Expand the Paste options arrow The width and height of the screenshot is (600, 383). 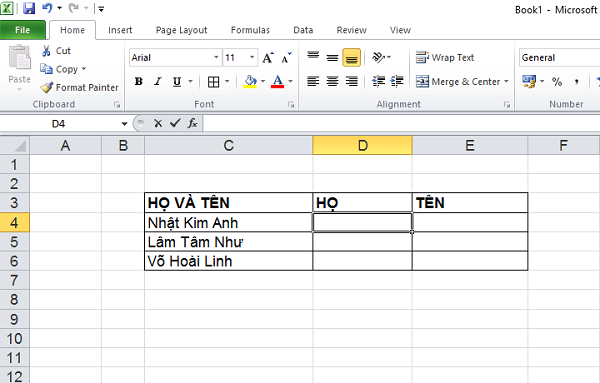click(20, 90)
